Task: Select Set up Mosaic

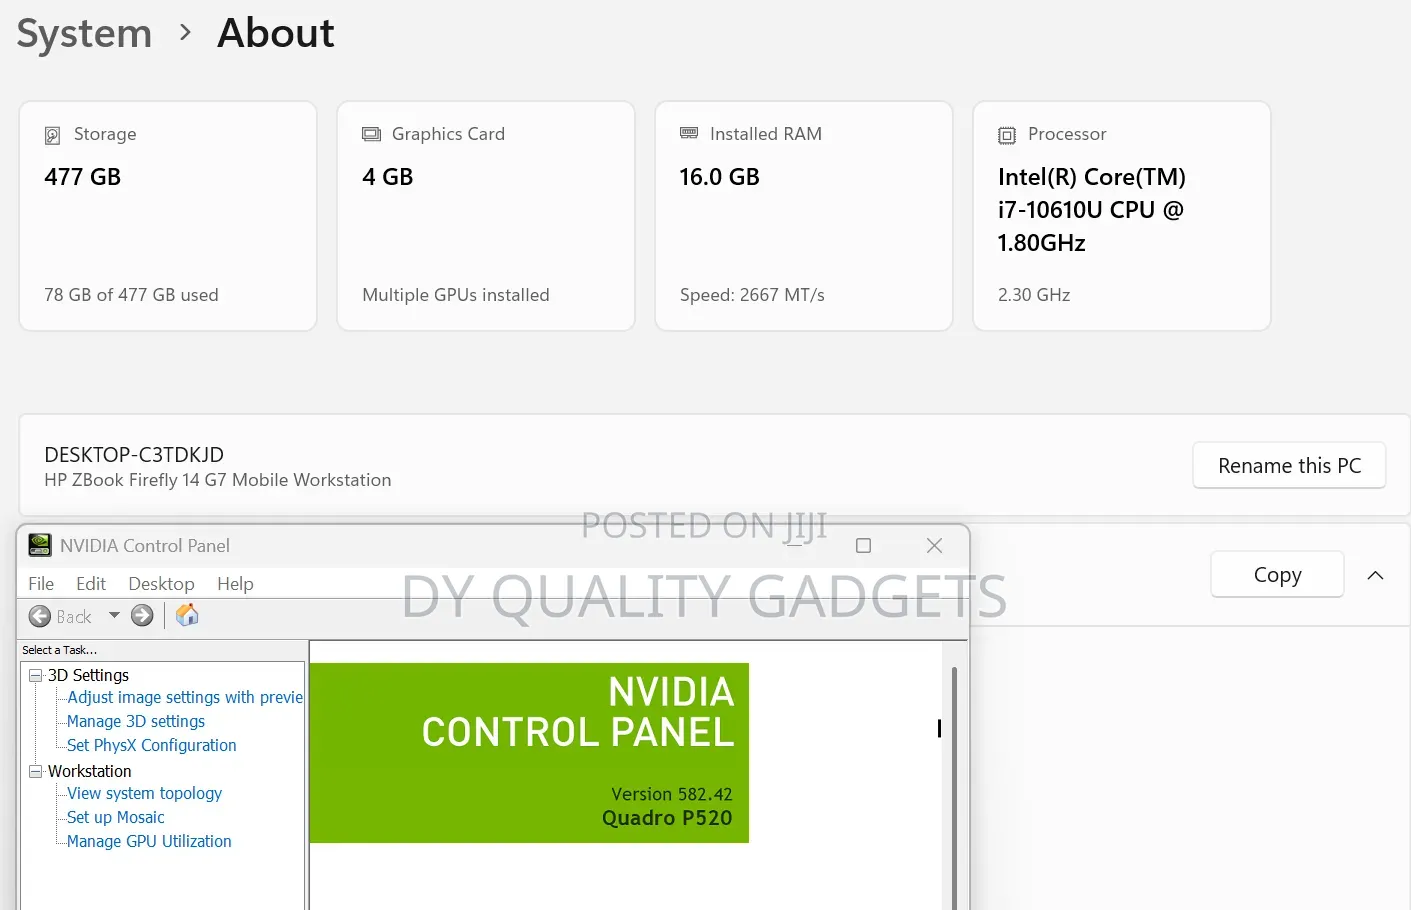Action: tap(116, 818)
